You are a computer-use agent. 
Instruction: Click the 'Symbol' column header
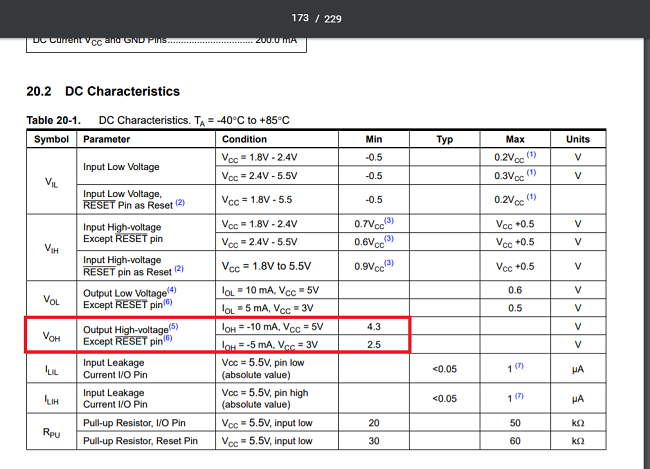point(51,139)
